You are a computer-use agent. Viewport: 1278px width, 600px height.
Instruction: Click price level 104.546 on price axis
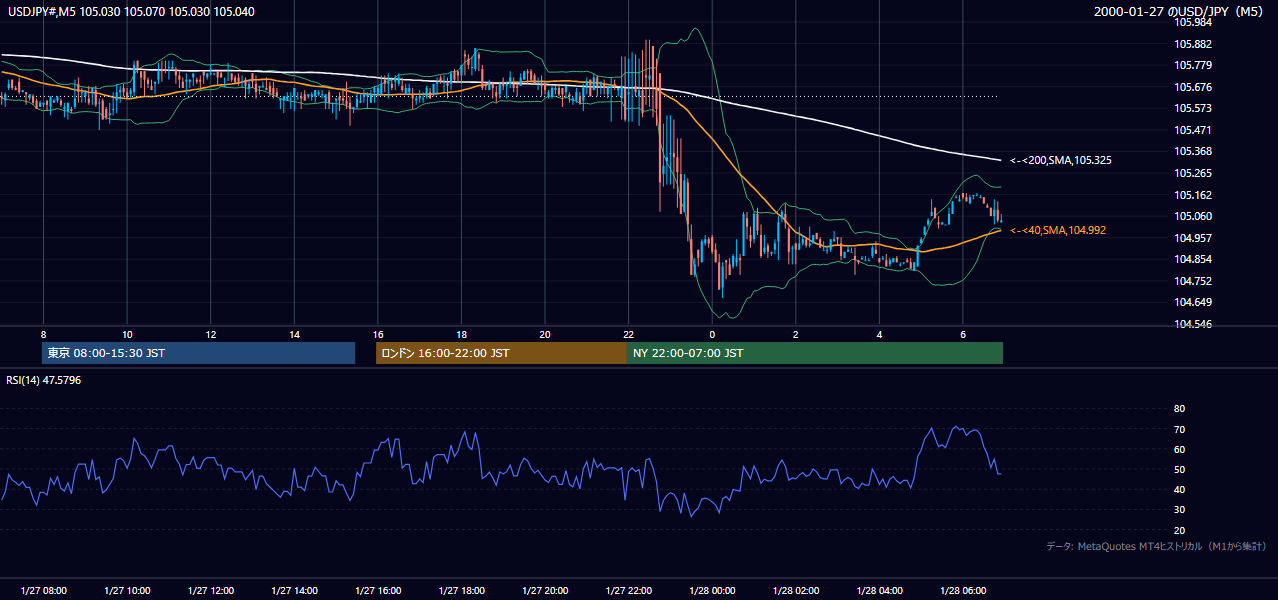(1193, 324)
